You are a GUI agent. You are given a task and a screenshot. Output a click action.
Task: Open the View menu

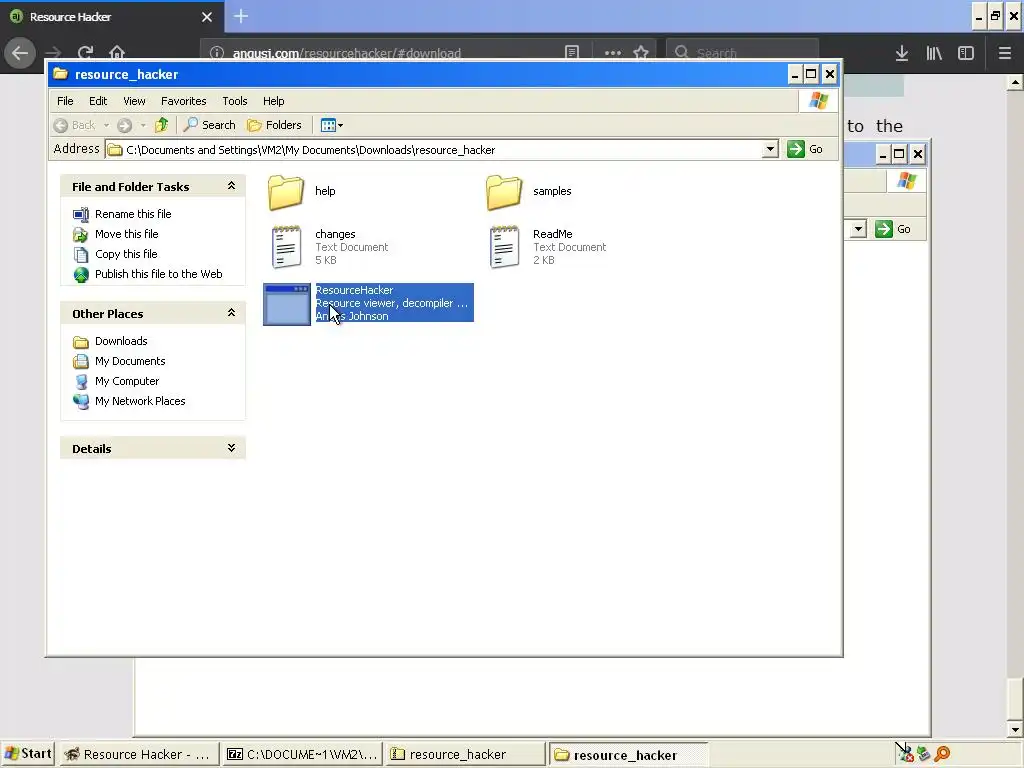(x=135, y=101)
